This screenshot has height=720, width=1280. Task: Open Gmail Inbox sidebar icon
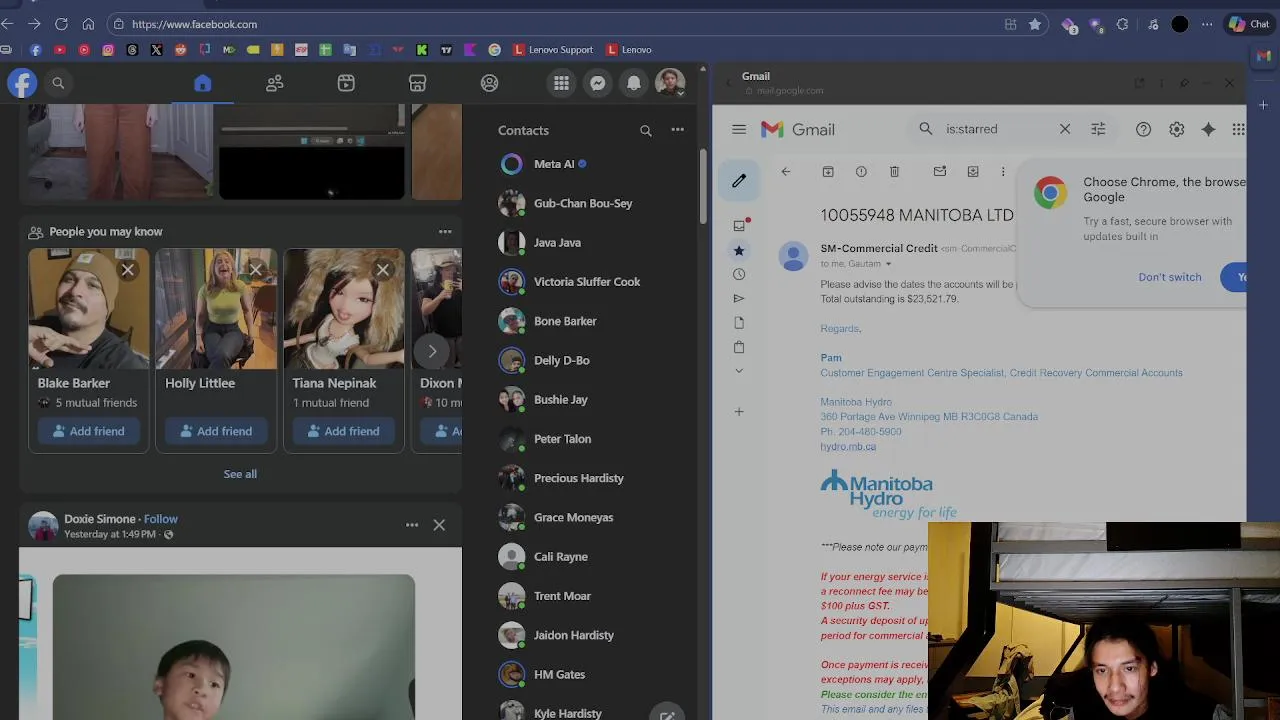739,226
